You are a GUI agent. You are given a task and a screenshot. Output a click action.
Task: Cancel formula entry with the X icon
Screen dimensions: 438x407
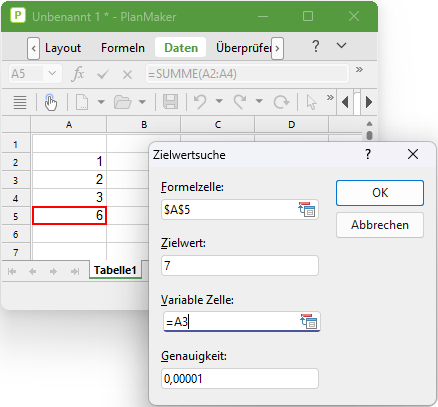tap(127, 74)
